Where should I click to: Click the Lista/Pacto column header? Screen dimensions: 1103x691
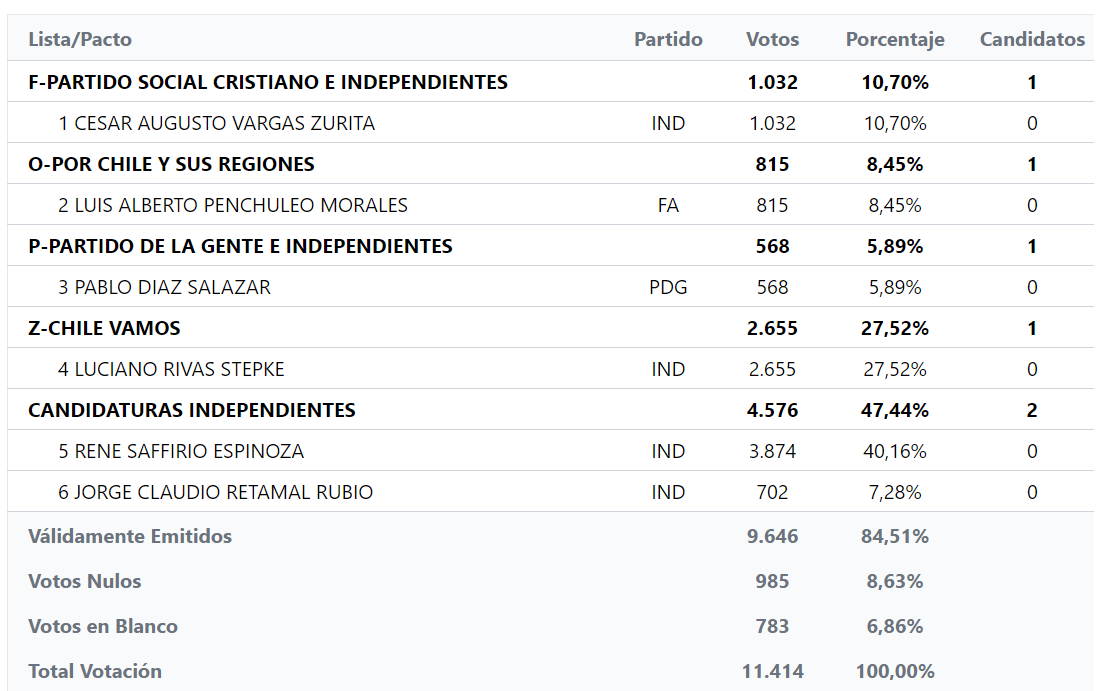click(x=80, y=40)
